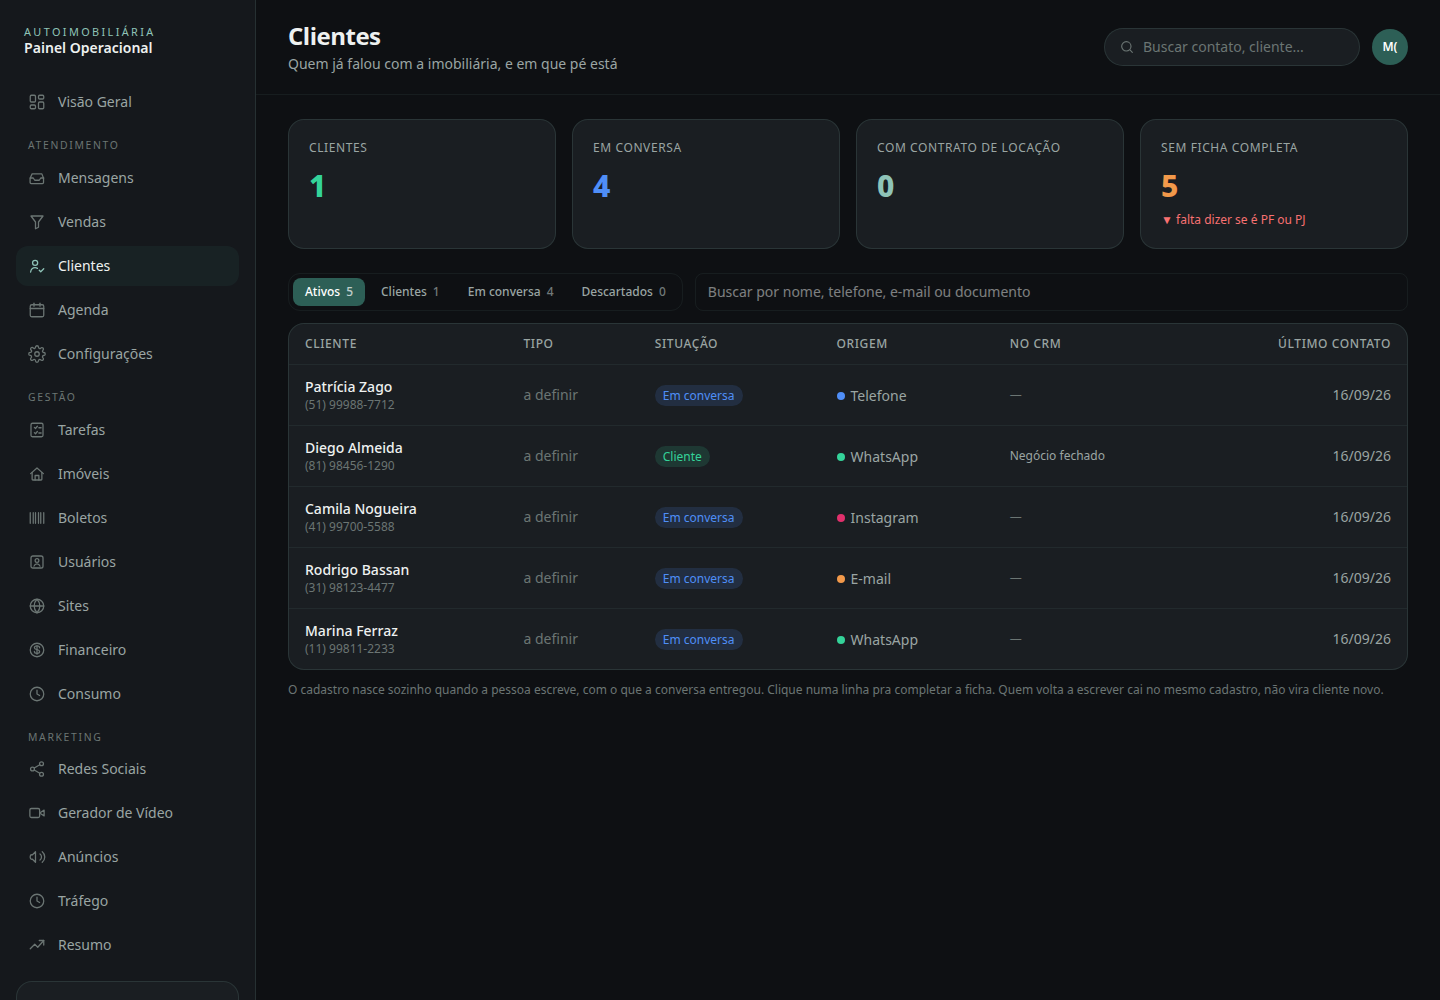Select Camila Nogueira in the client list
Screen dimensions: 1440x1000
pyautogui.click(x=848, y=517)
